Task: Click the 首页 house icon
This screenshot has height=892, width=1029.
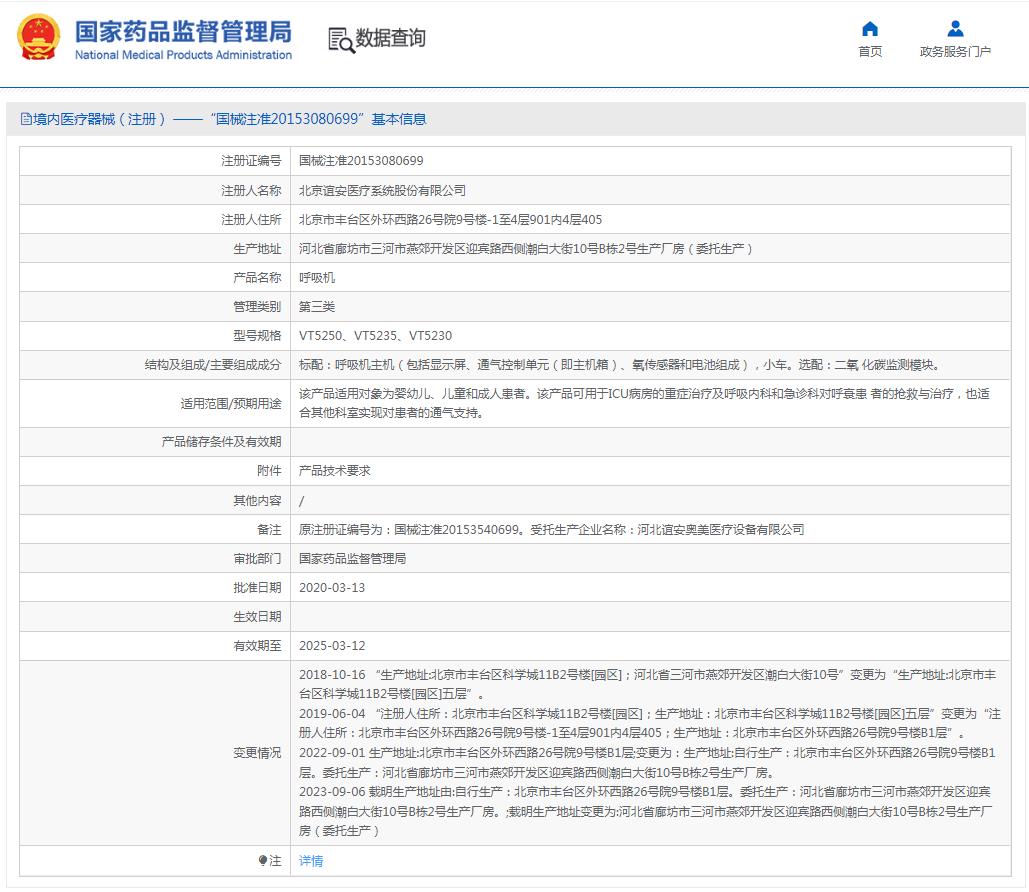Action: point(870,28)
